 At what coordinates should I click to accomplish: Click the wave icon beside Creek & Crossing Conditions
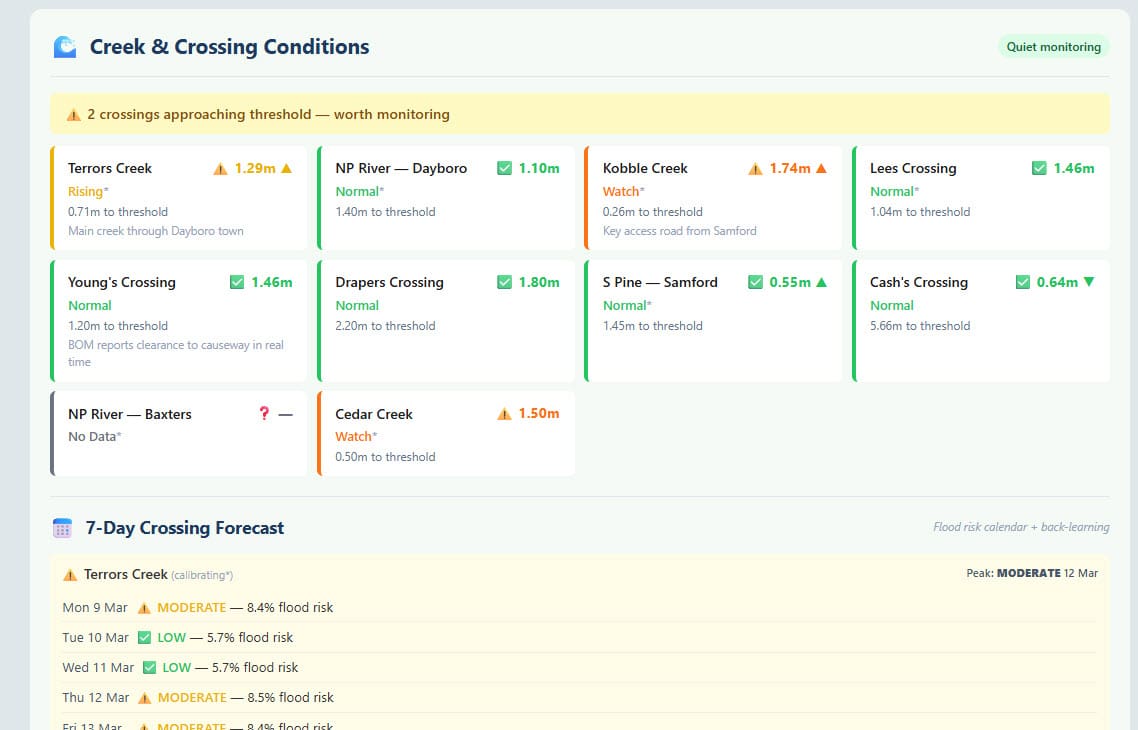click(x=64, y=47)
